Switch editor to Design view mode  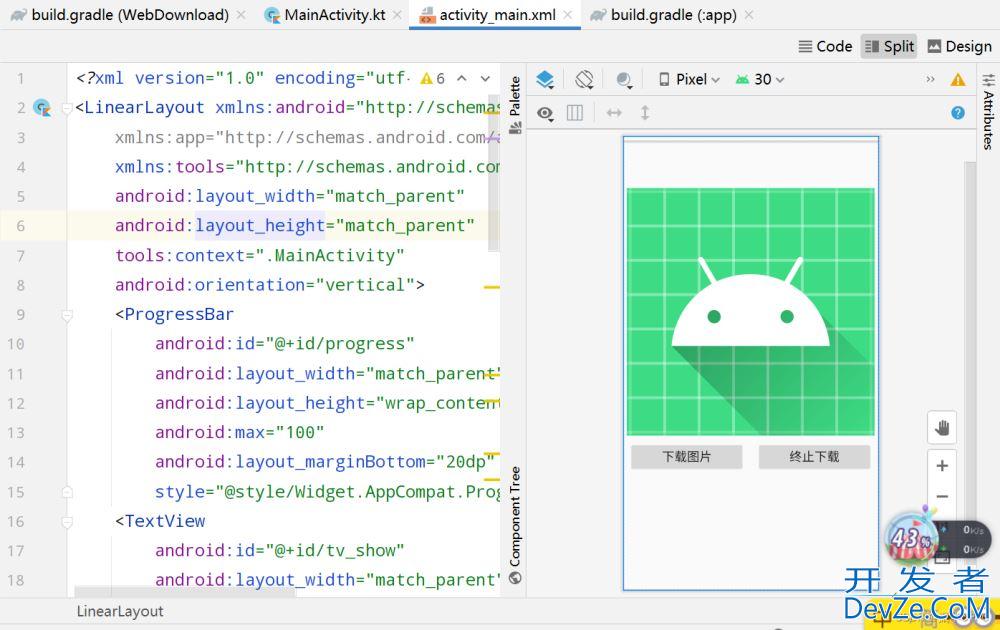click(x=959, y=47)
